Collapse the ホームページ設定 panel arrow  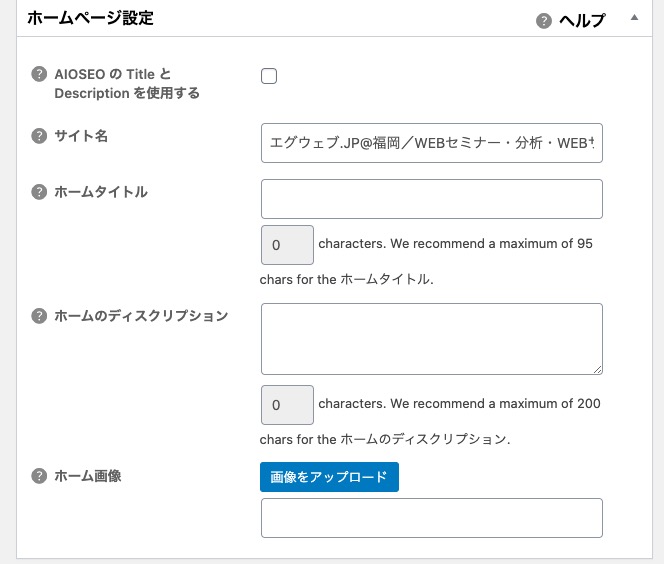point(633,18)
